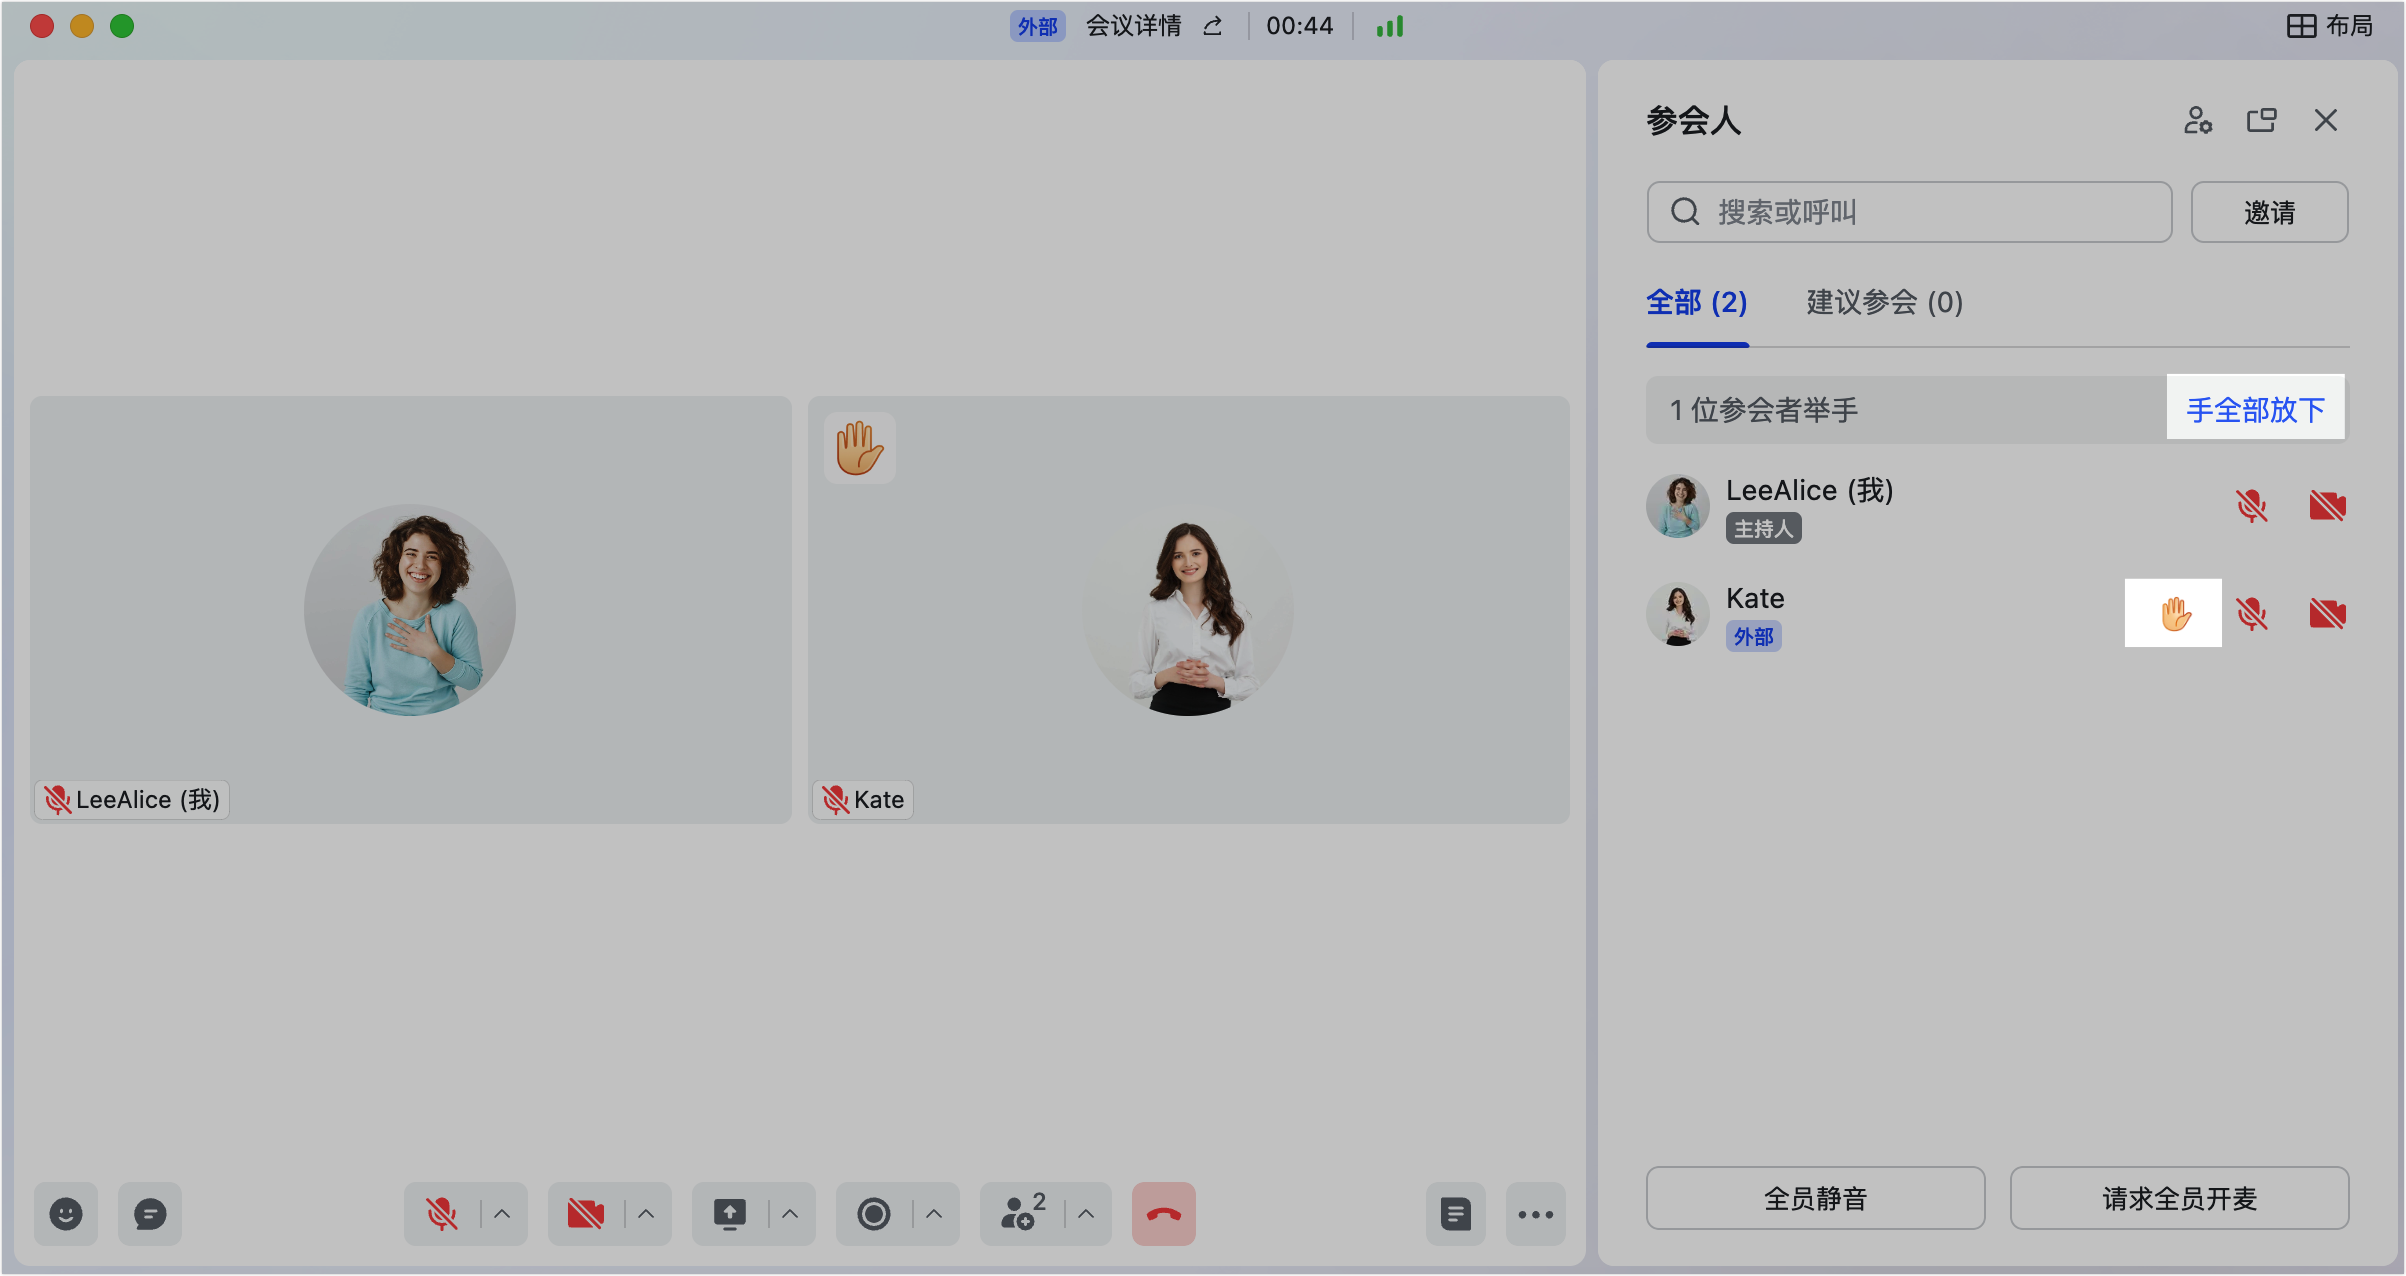The image size is (2406, 1276).
Task: Click Kate name label on video tile
Action: click(x=864, y=800)
